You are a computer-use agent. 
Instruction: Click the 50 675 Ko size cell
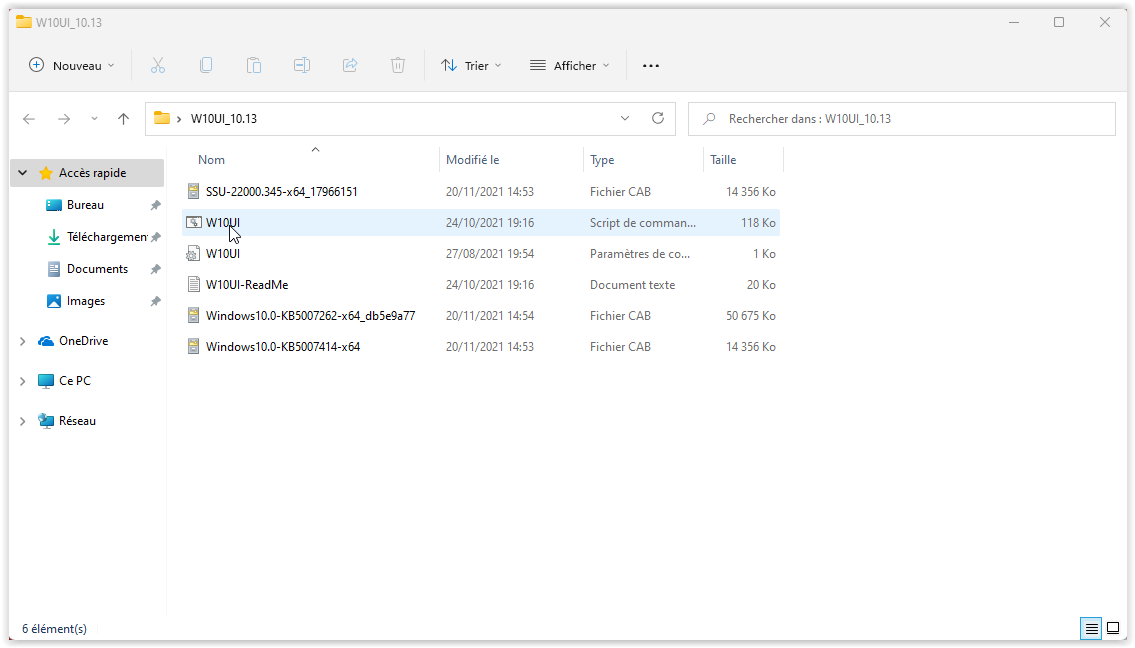pos(751,316)
